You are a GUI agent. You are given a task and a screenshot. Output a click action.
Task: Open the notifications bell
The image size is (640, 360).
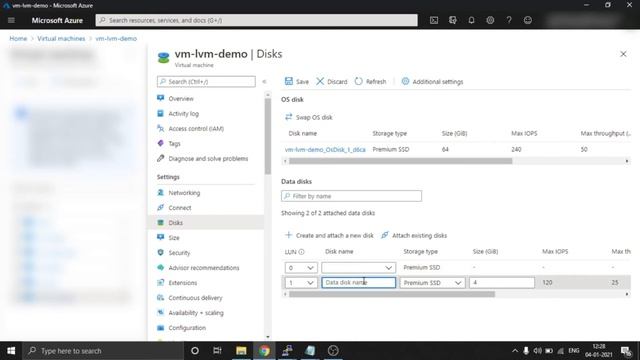(x=471, y=20)
